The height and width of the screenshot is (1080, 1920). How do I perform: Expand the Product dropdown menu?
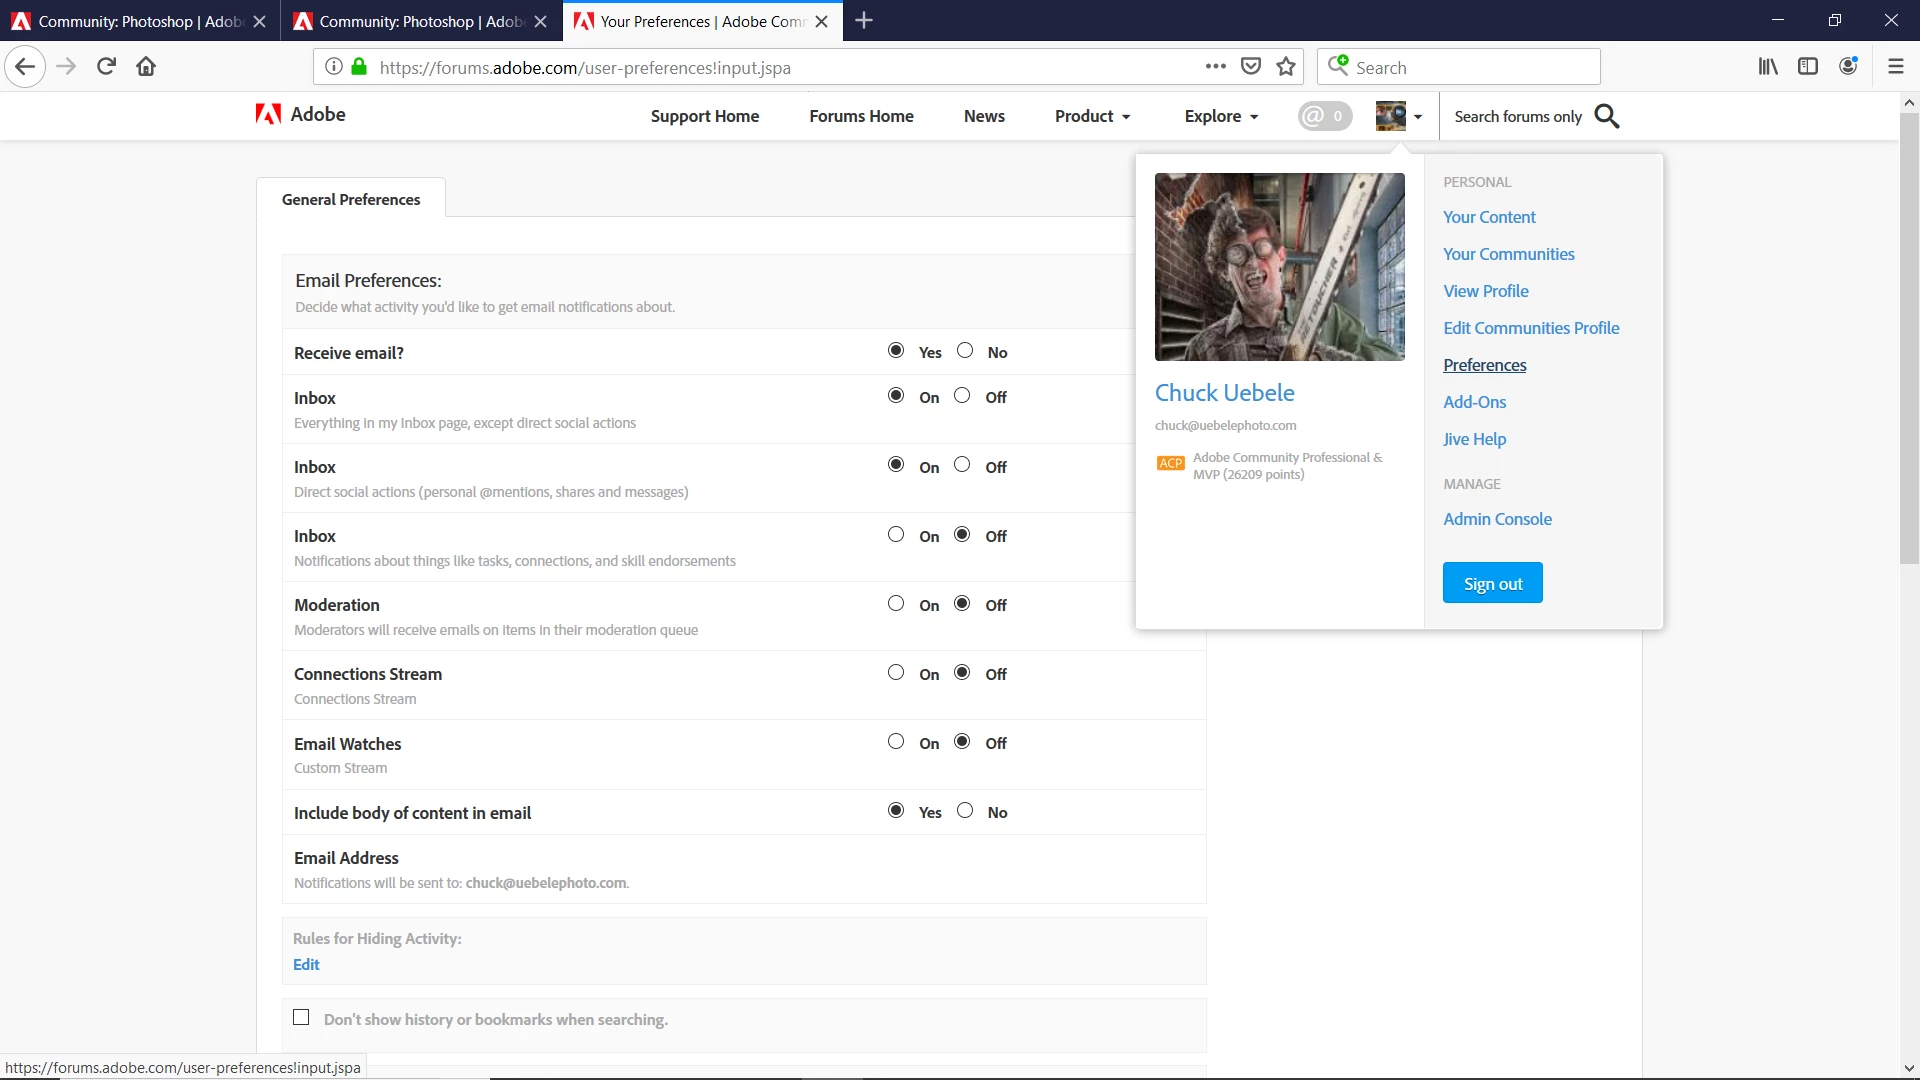[1092, 116]
